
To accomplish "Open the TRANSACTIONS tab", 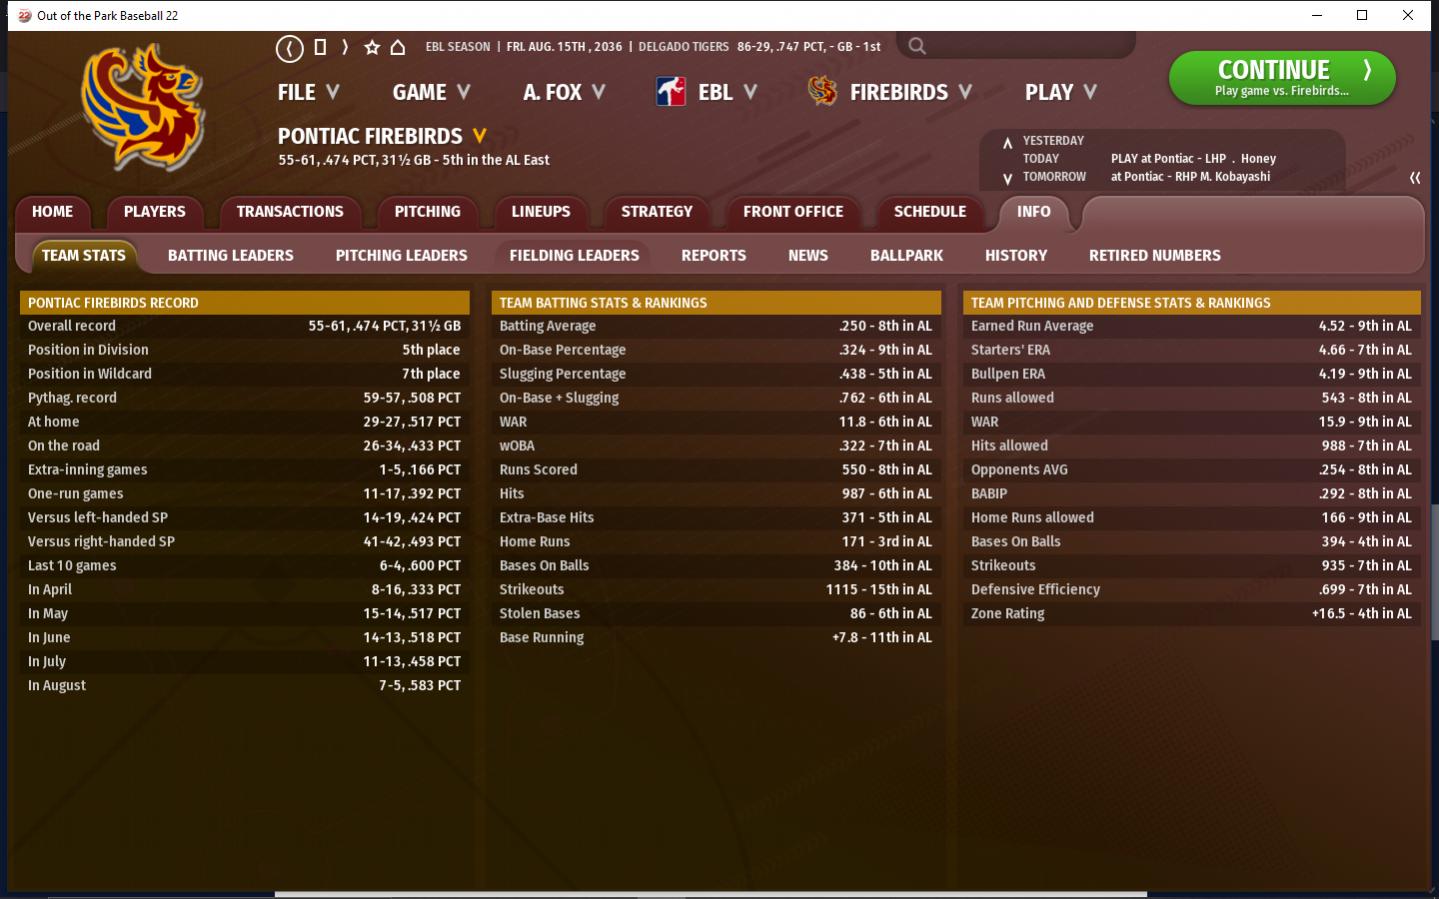I will [290, 212].
